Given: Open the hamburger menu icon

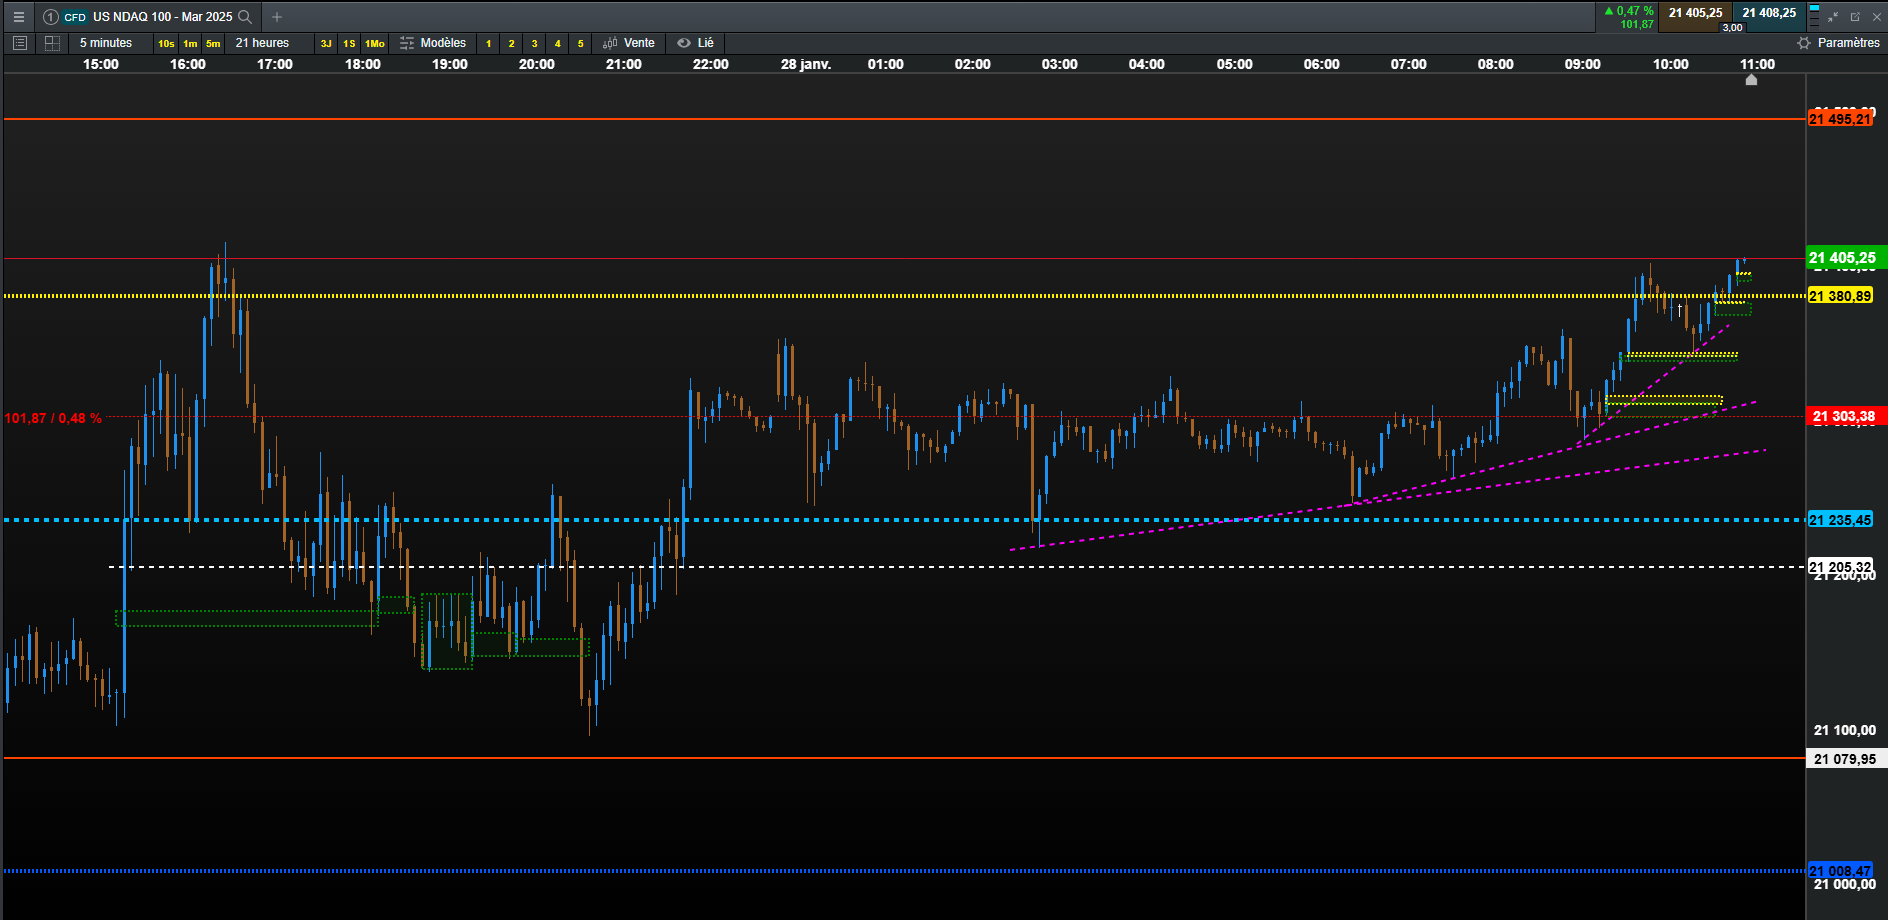Looking at the screenshot, I should click(x=18, y=17).
